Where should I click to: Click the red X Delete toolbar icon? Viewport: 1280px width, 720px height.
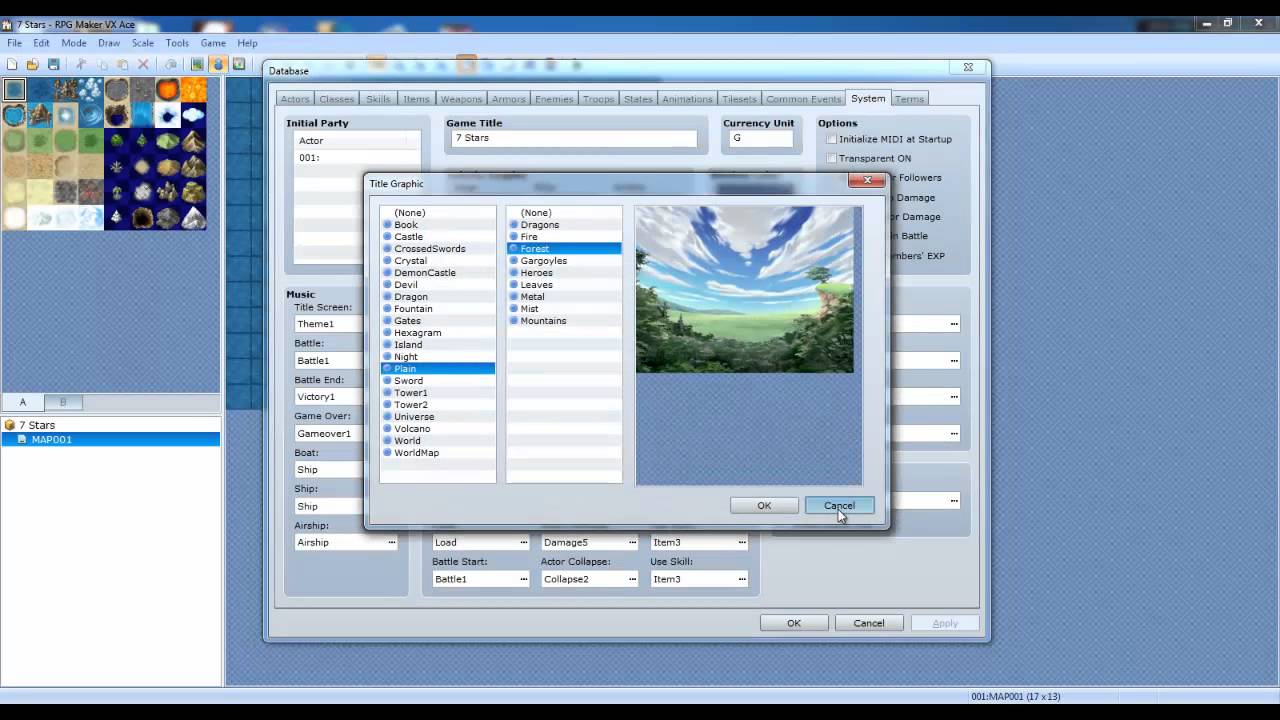[143, 64]
